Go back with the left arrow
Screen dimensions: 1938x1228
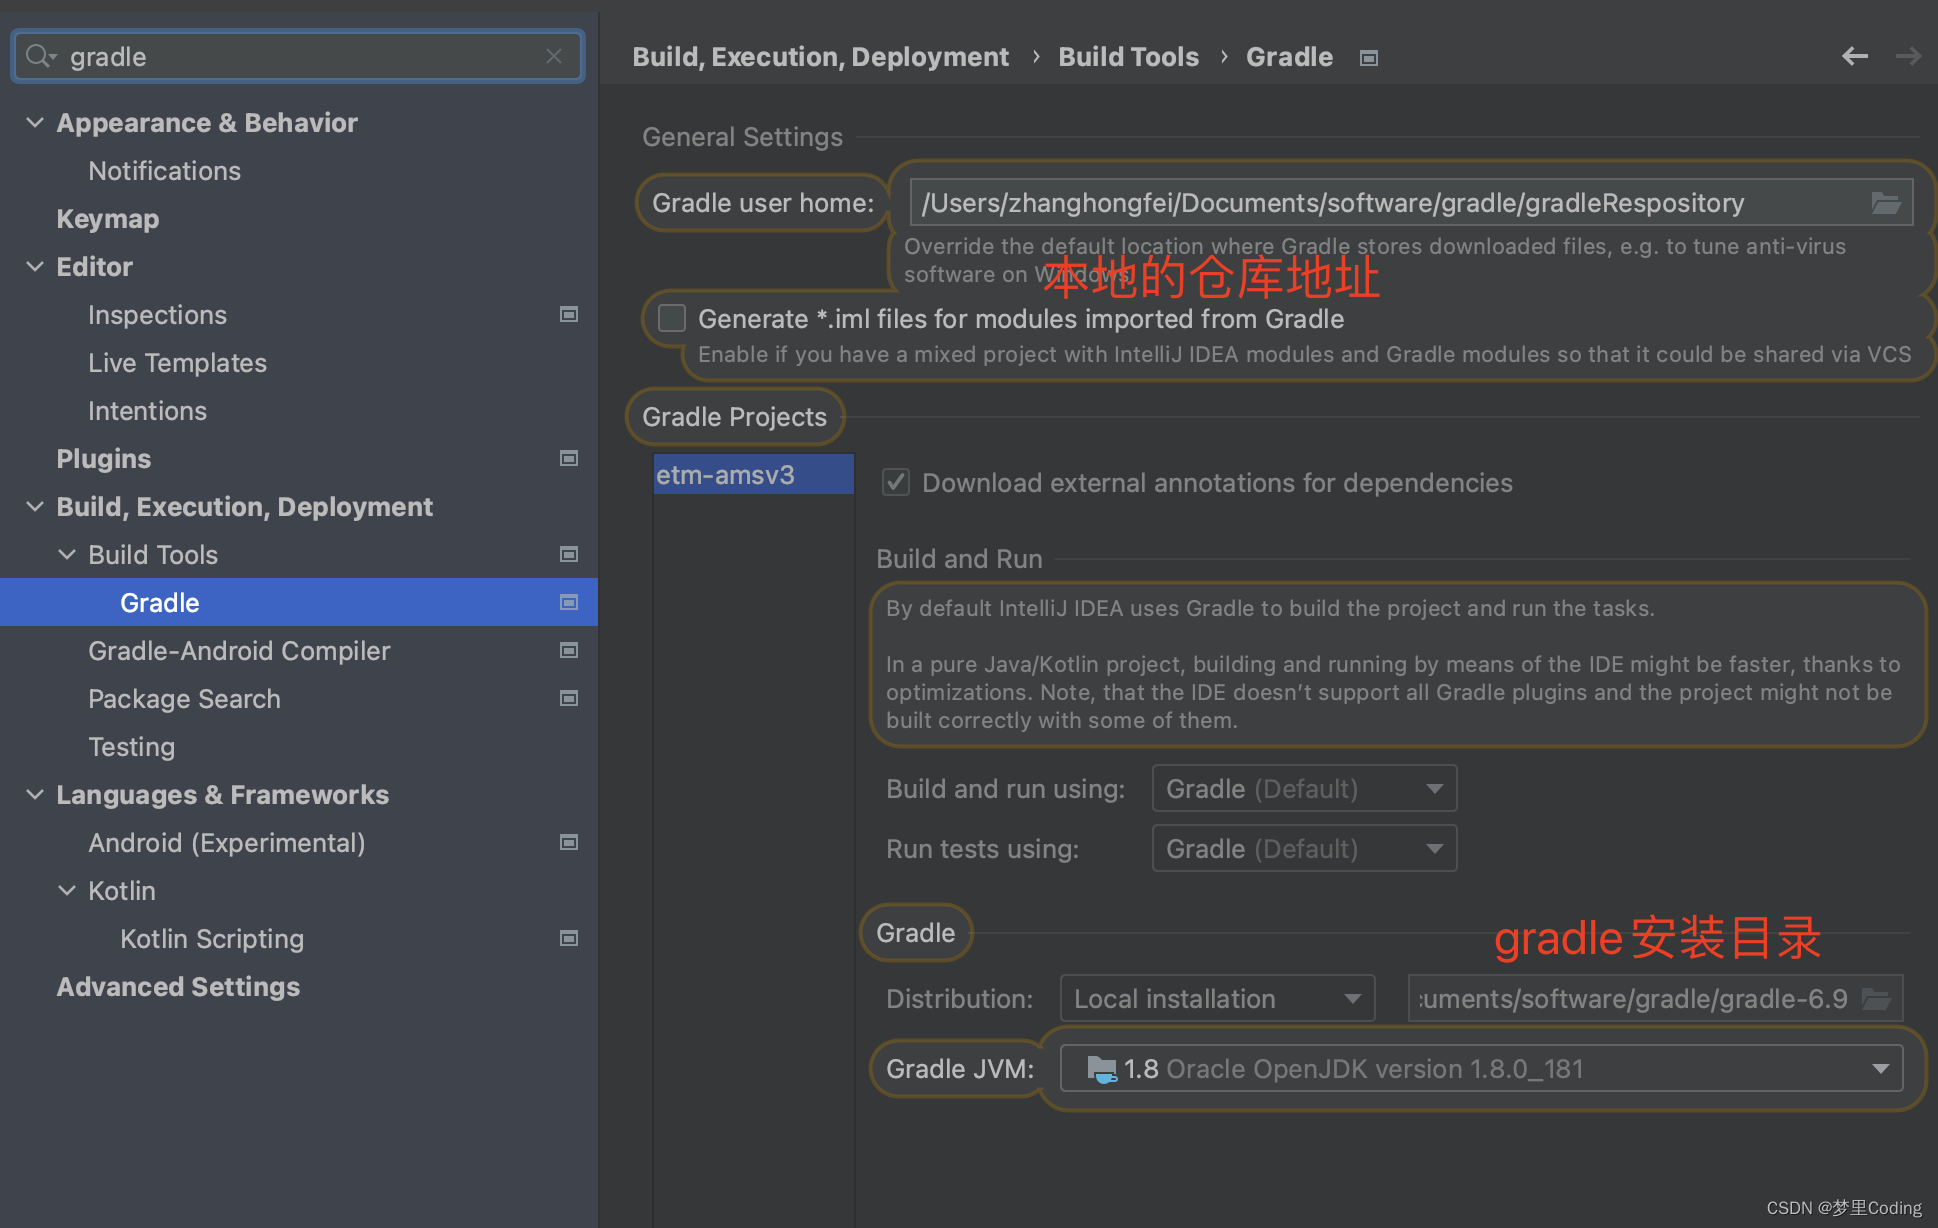[x=1855, y=57]
